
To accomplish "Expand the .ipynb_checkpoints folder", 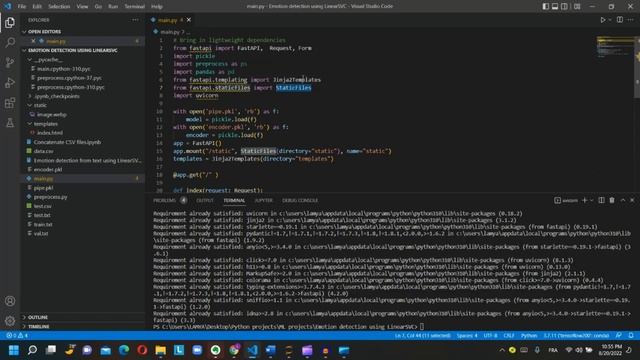I will tap(30, 96).
